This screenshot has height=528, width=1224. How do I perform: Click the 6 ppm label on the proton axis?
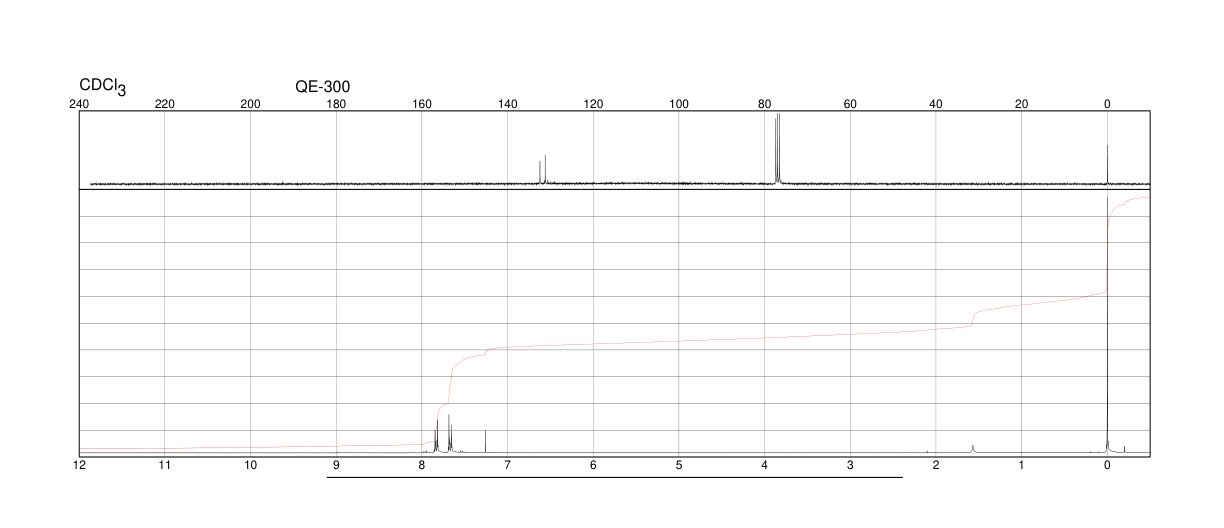coord(593,466)
